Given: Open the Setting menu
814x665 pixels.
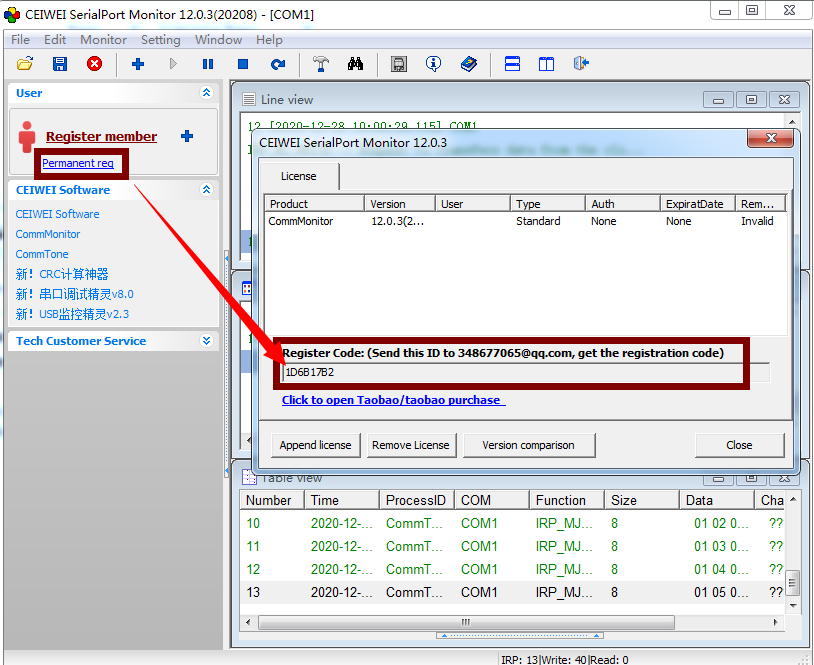Looking at the screenshot, I should (x=160, y=39).
